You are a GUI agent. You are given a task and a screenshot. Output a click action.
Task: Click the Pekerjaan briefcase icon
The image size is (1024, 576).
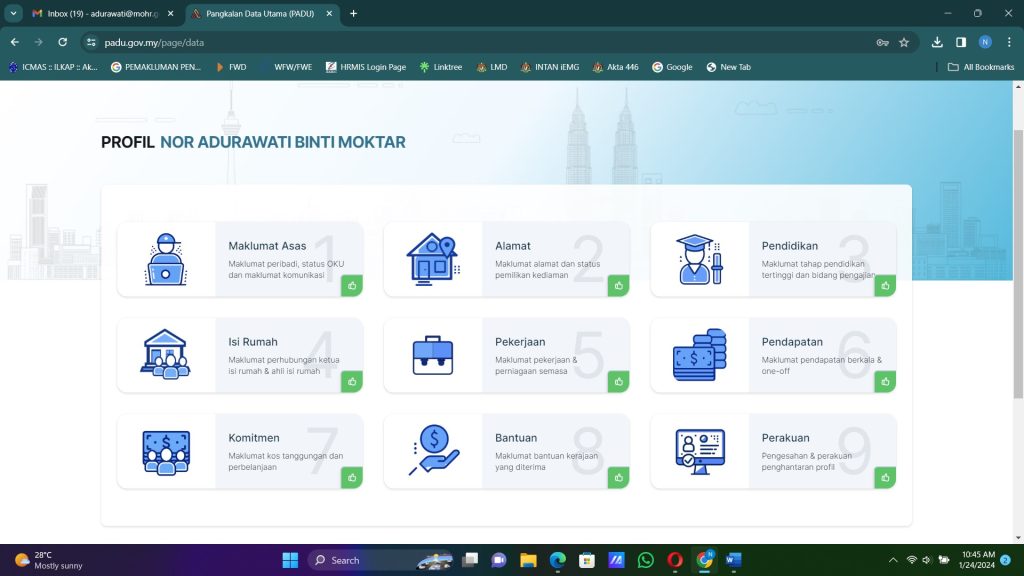coord(433,355)
